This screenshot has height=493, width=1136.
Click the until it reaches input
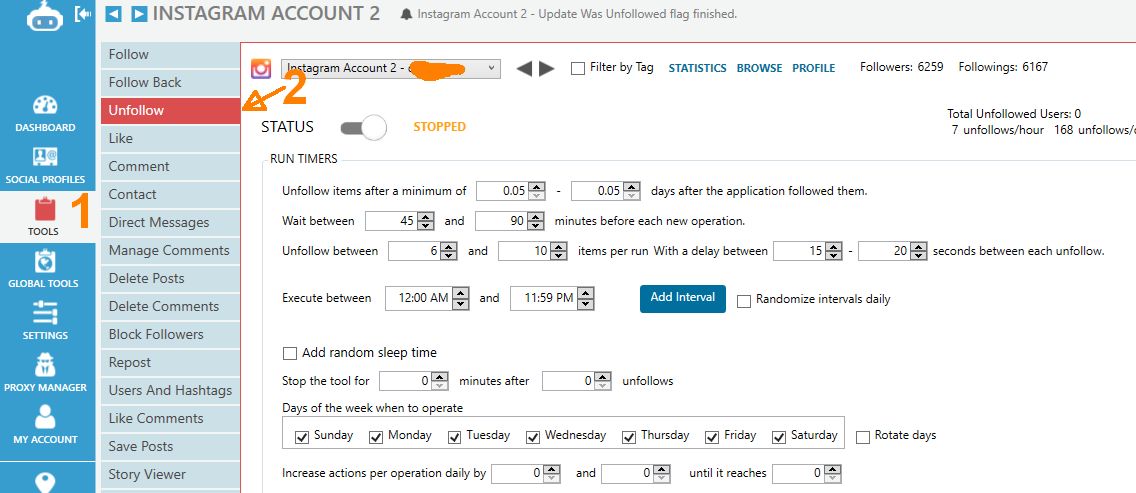point(798,473)
